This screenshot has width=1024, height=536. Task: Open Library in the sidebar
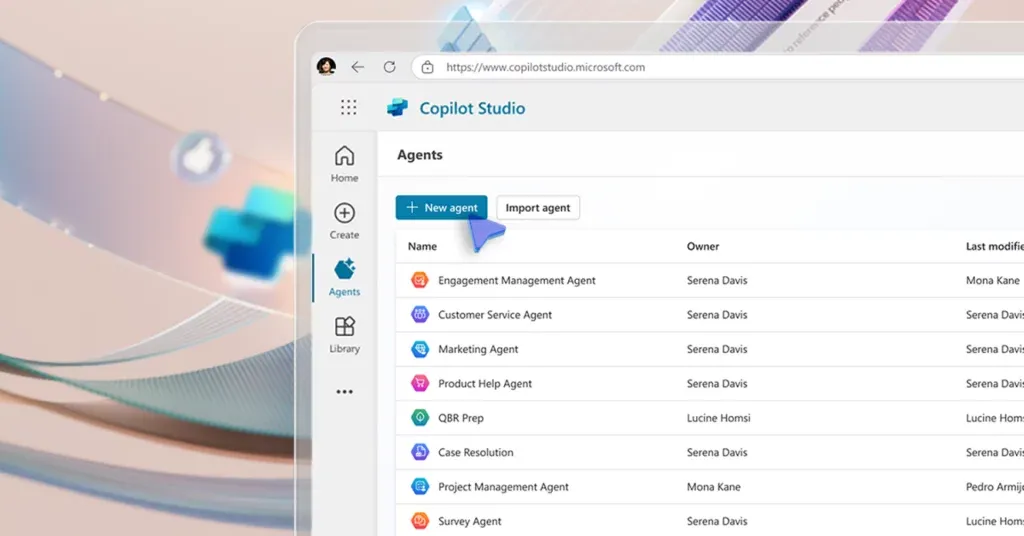(344, 335)
